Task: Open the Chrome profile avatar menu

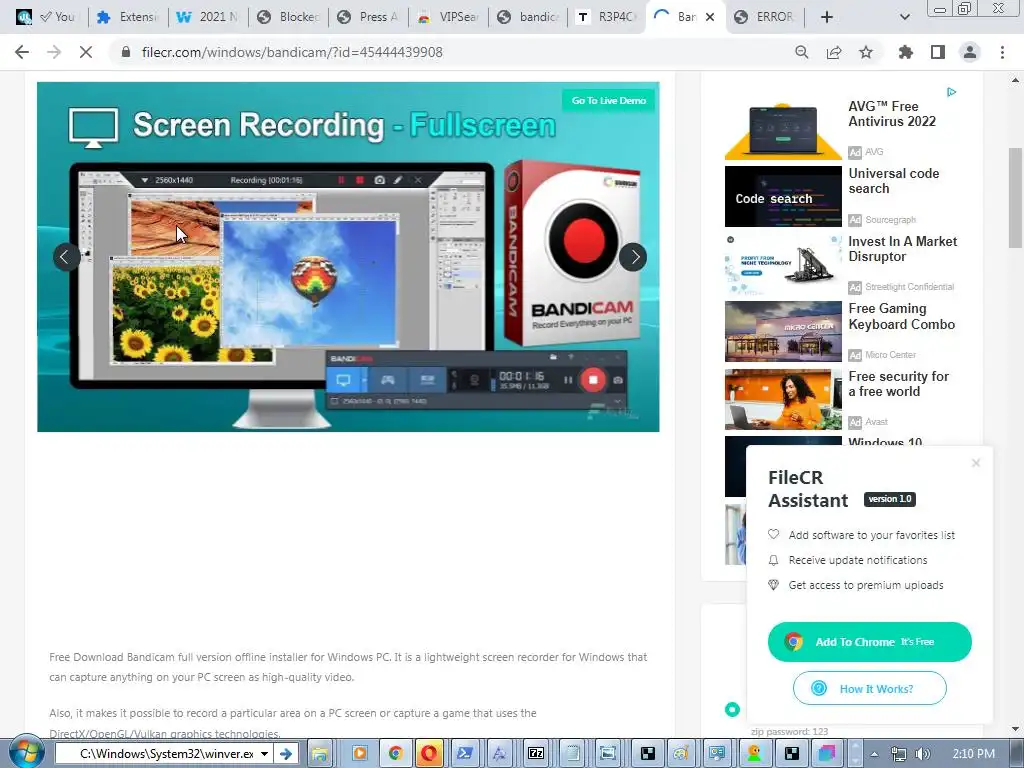Action: 970,52
